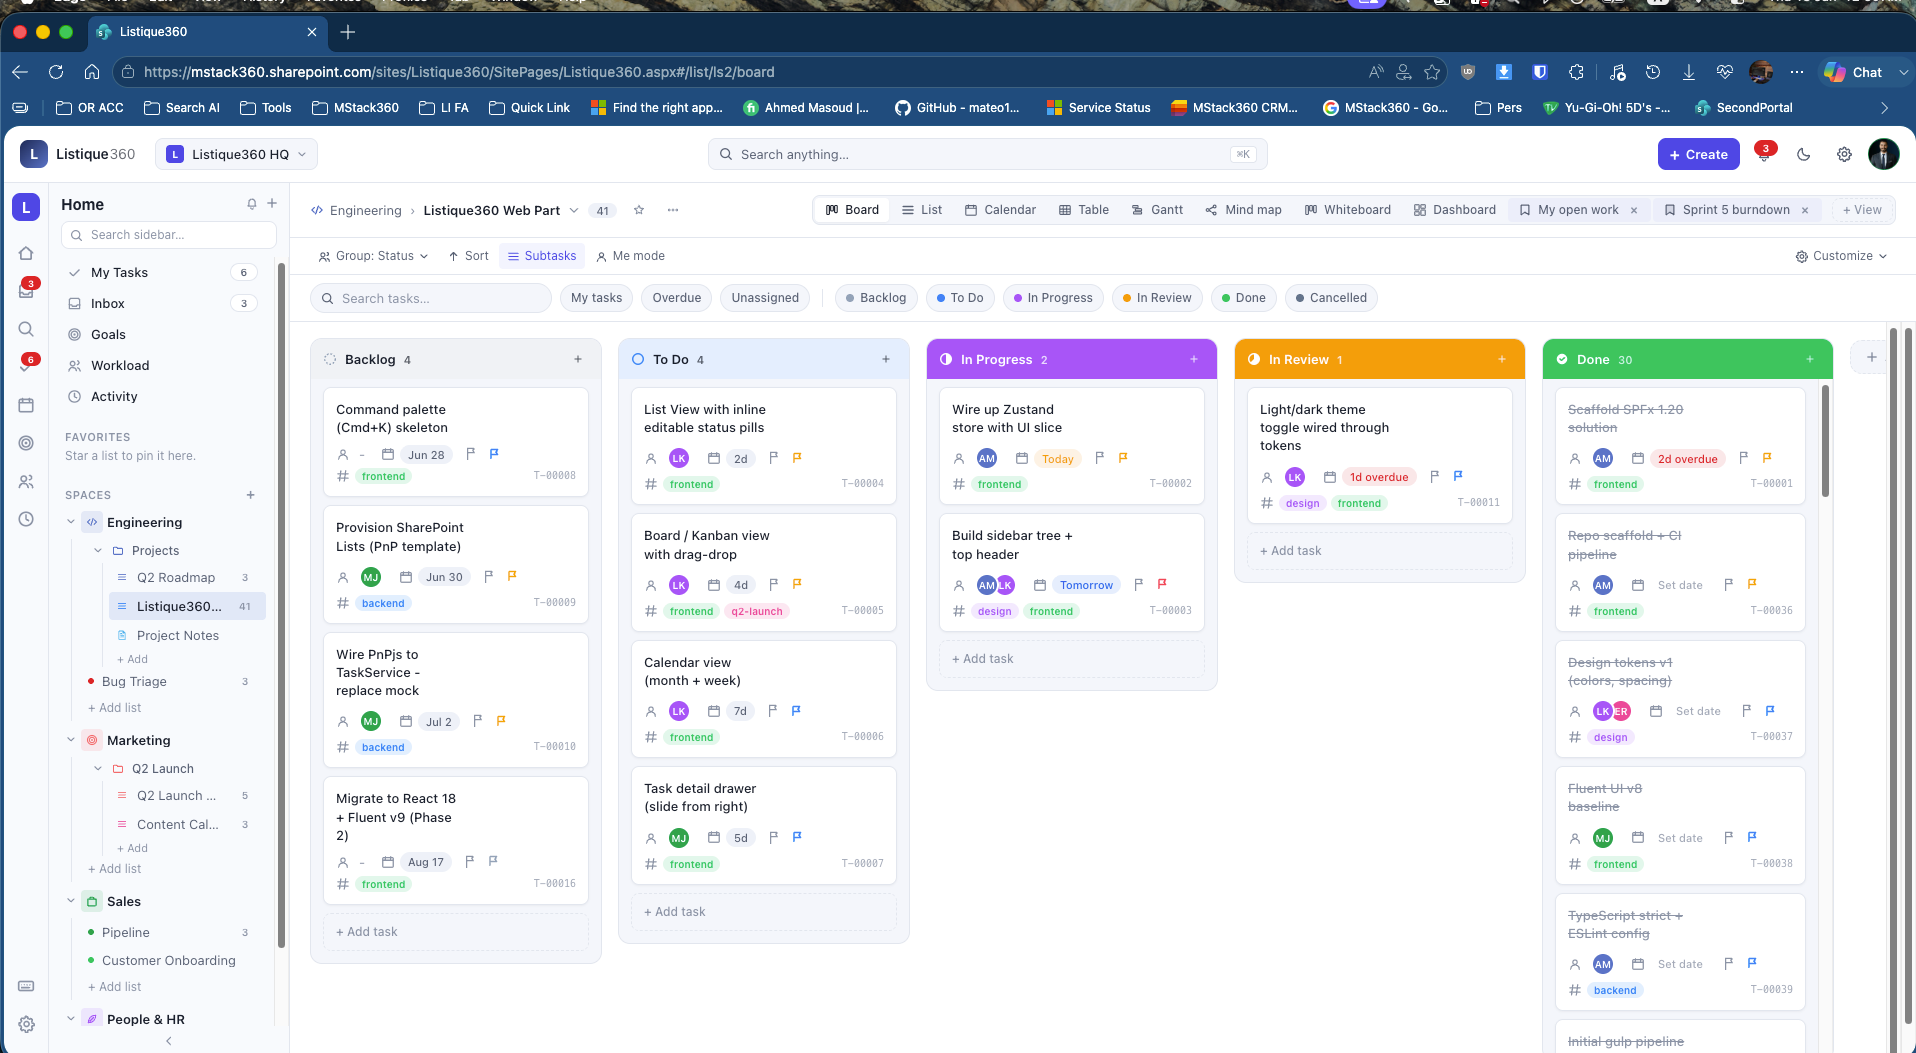Toggle the My tasks filter chip
Screen dimensions: 1916x1053
coord(596,298)
